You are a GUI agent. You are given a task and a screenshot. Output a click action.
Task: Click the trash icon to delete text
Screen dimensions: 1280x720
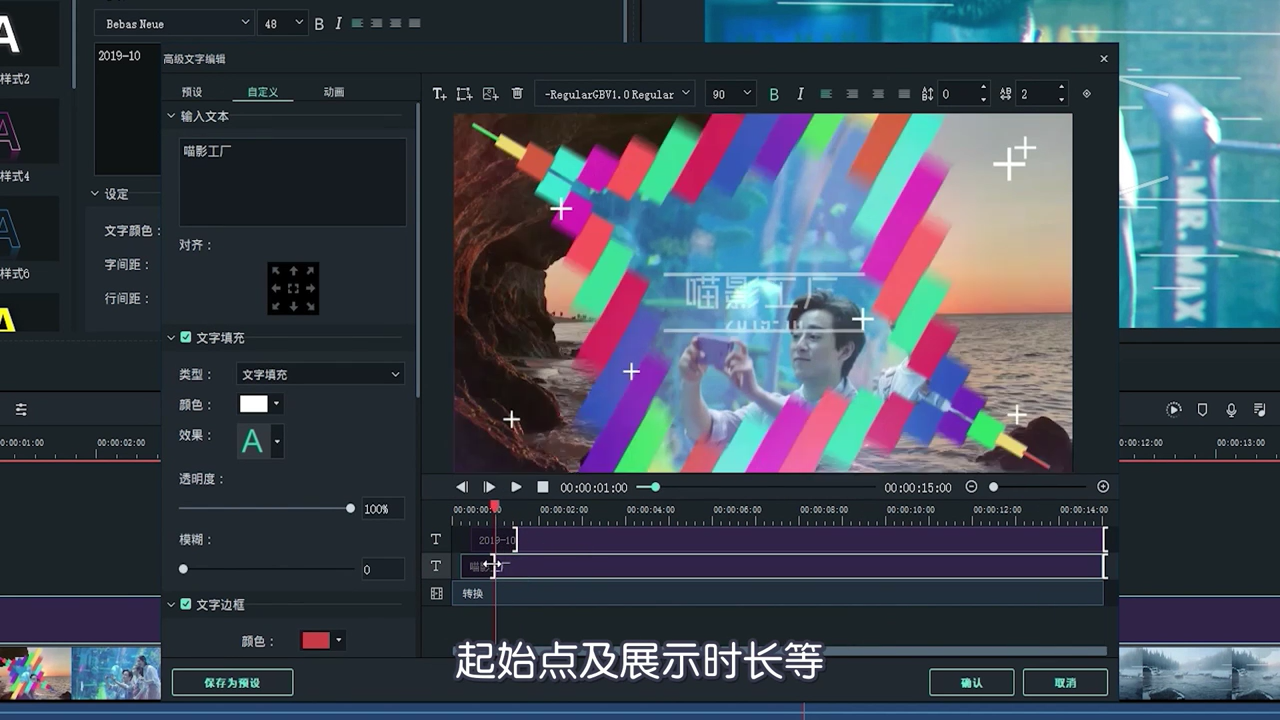coord(517,93)
